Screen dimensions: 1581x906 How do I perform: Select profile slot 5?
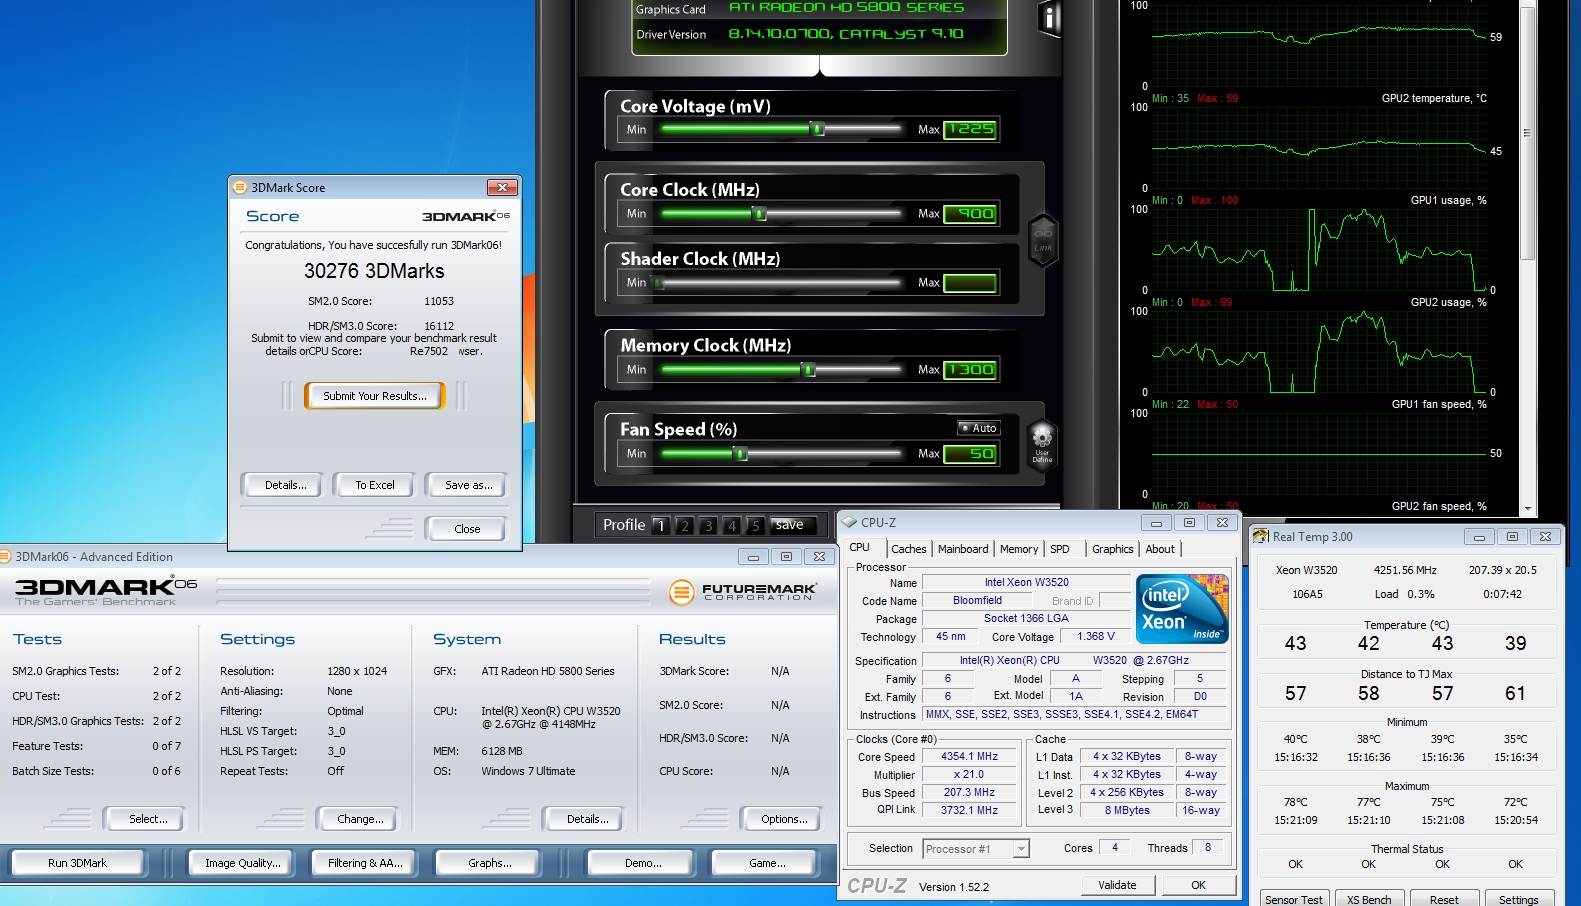coord(756,525)
